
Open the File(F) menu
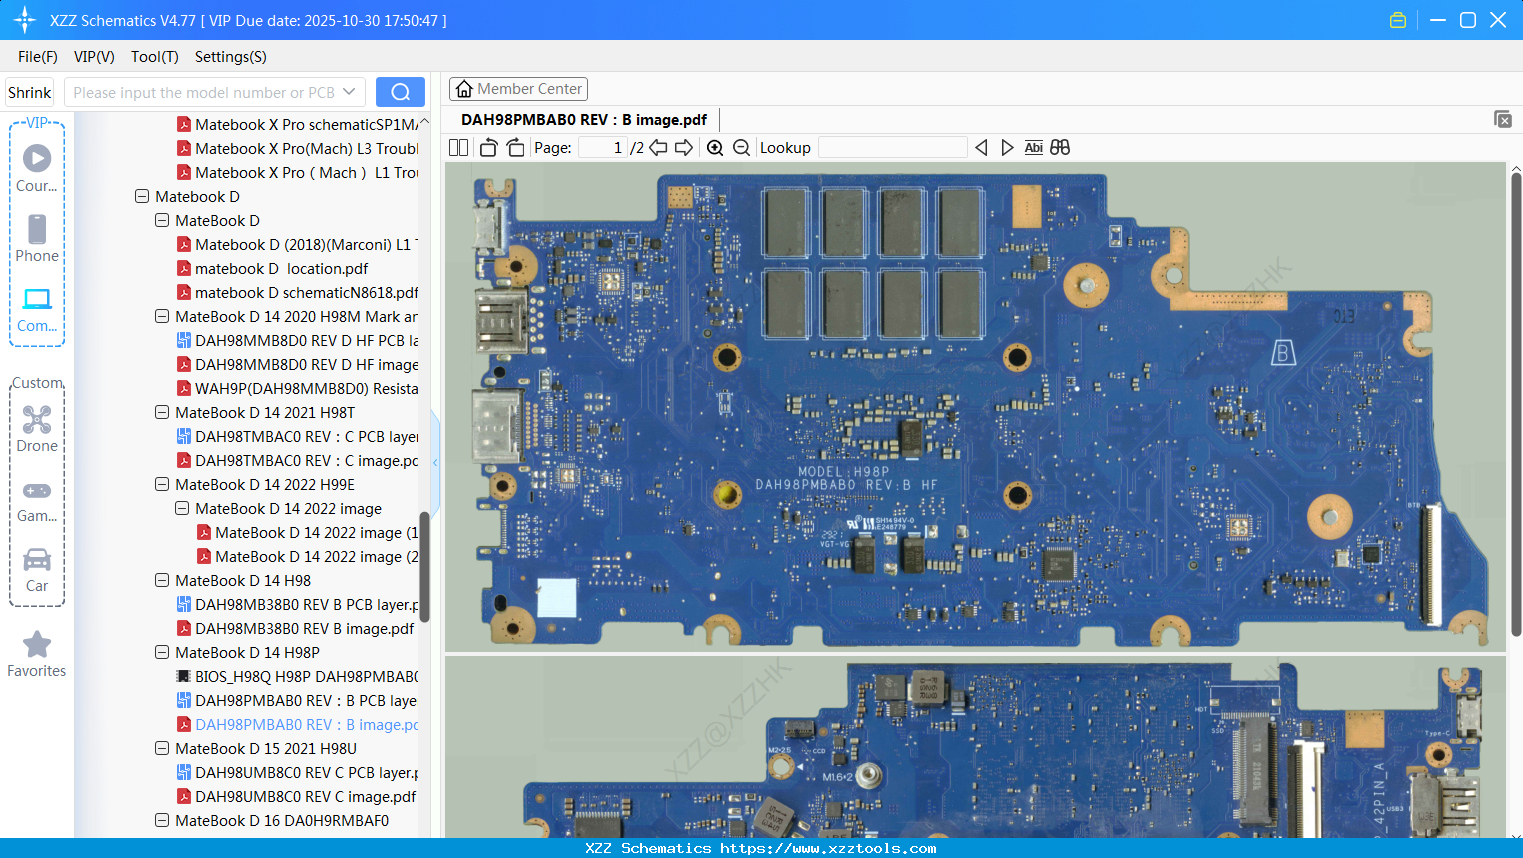[38, 57]
